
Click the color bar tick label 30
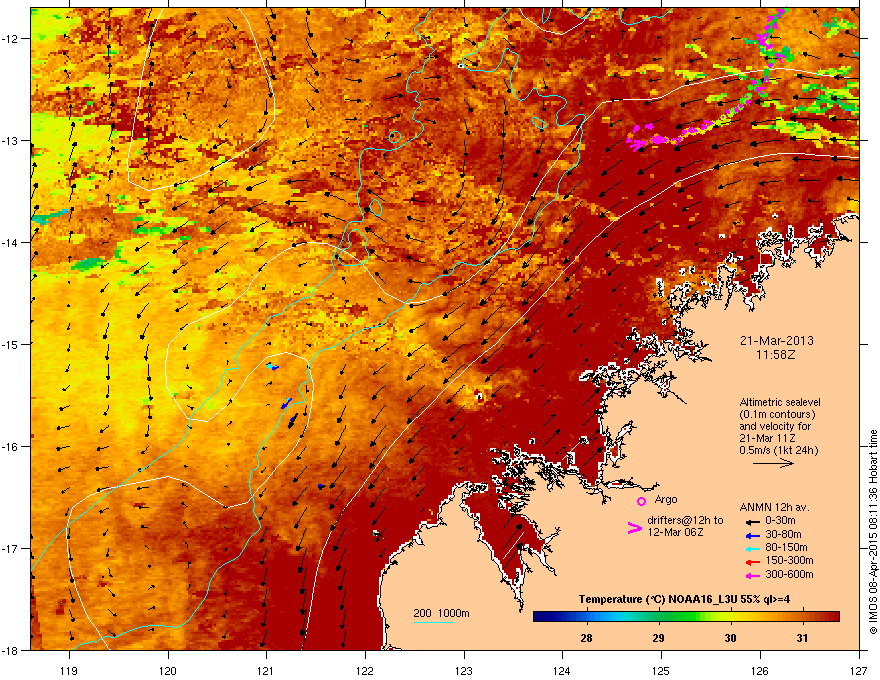(730, 638)
